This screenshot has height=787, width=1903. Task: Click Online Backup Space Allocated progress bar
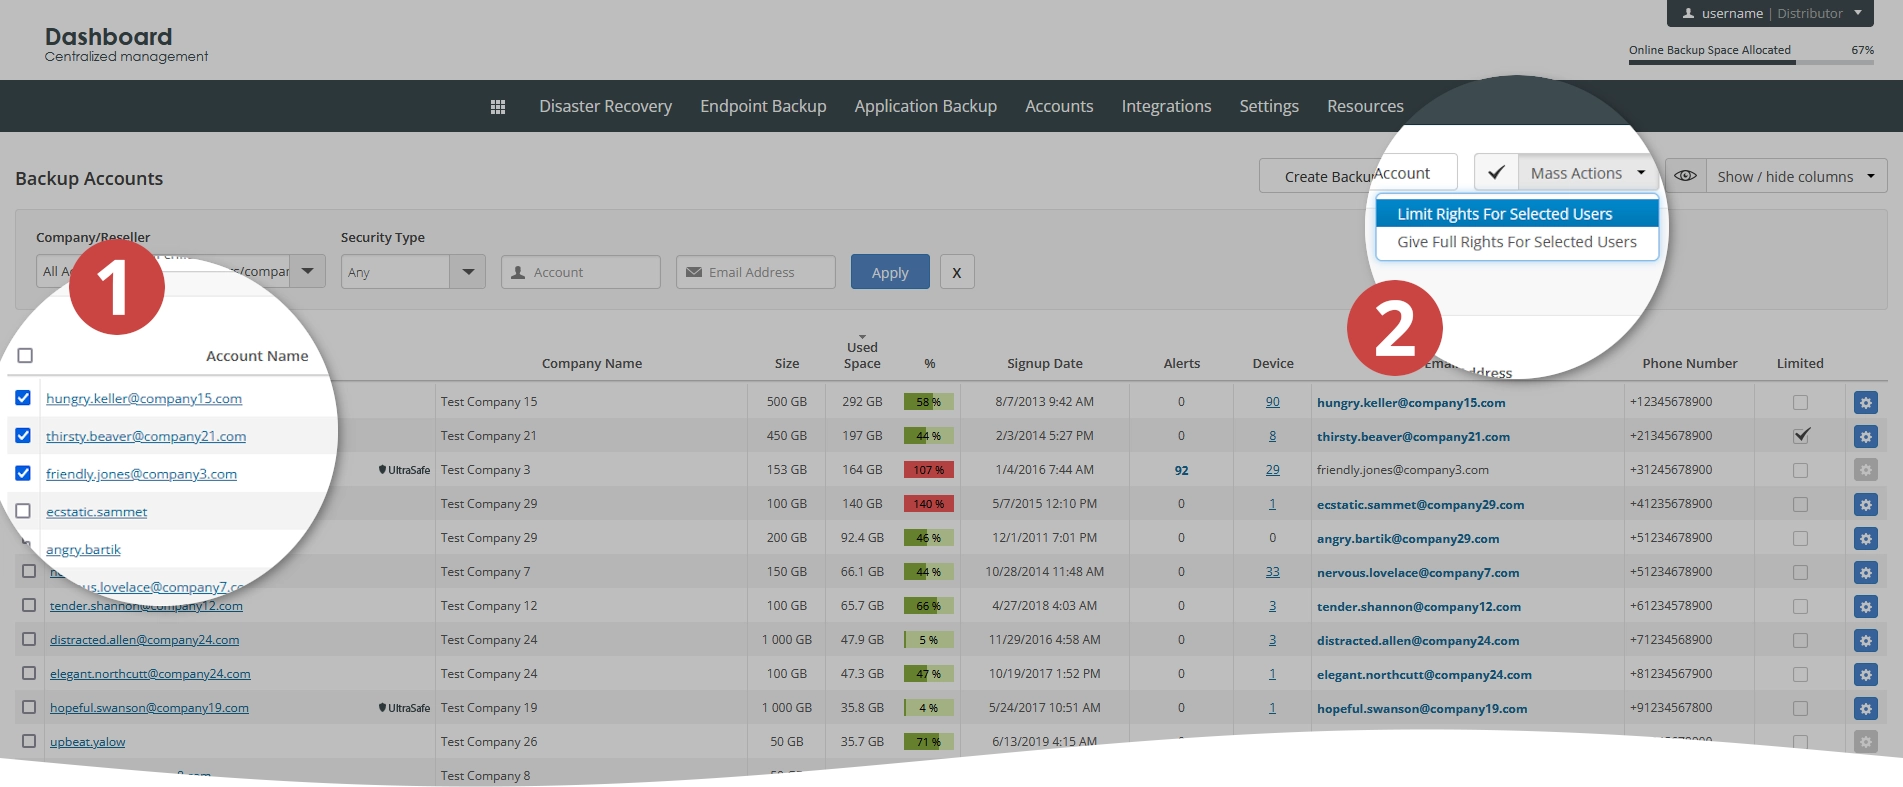coord(1751,62)
